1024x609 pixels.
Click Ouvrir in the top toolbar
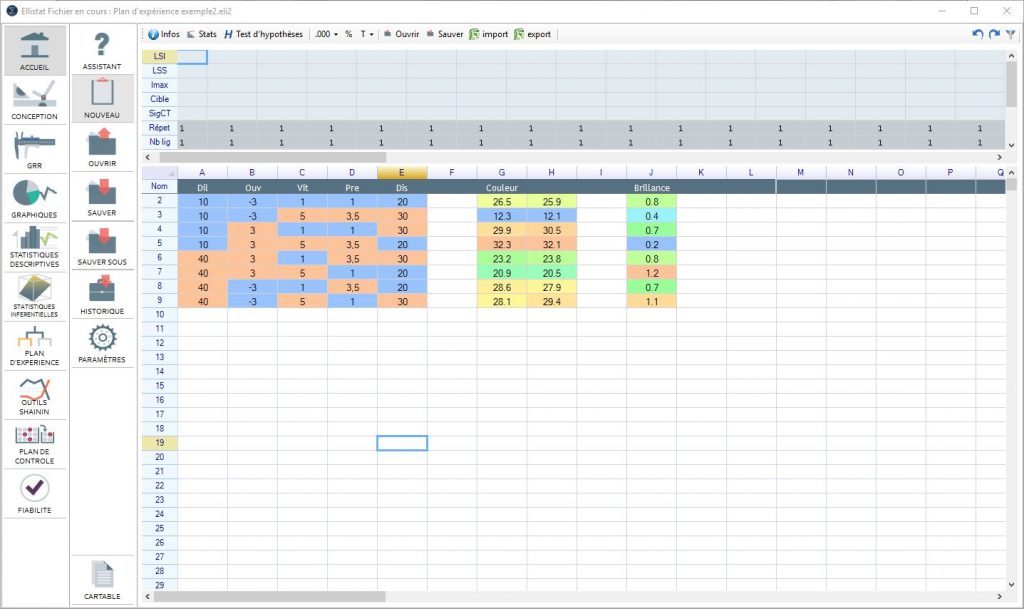pos(401,34)
